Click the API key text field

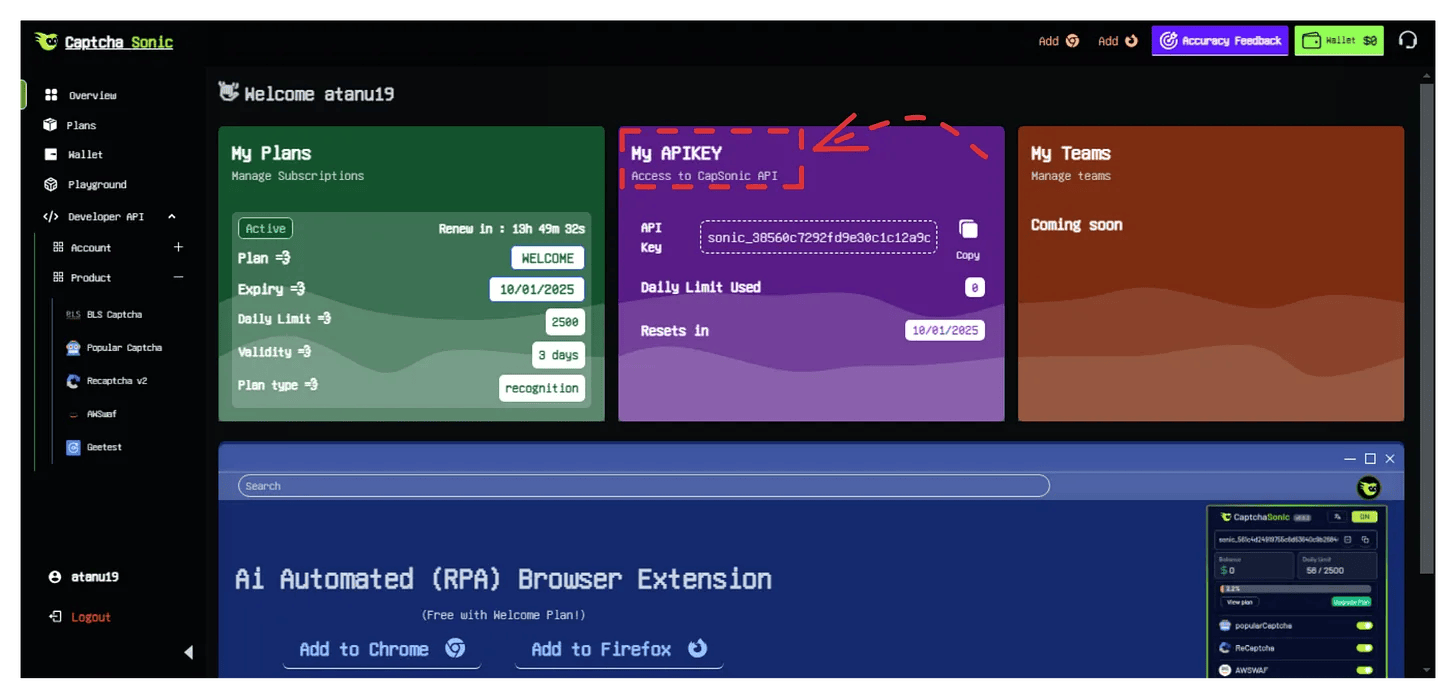(x=818, y=238)
